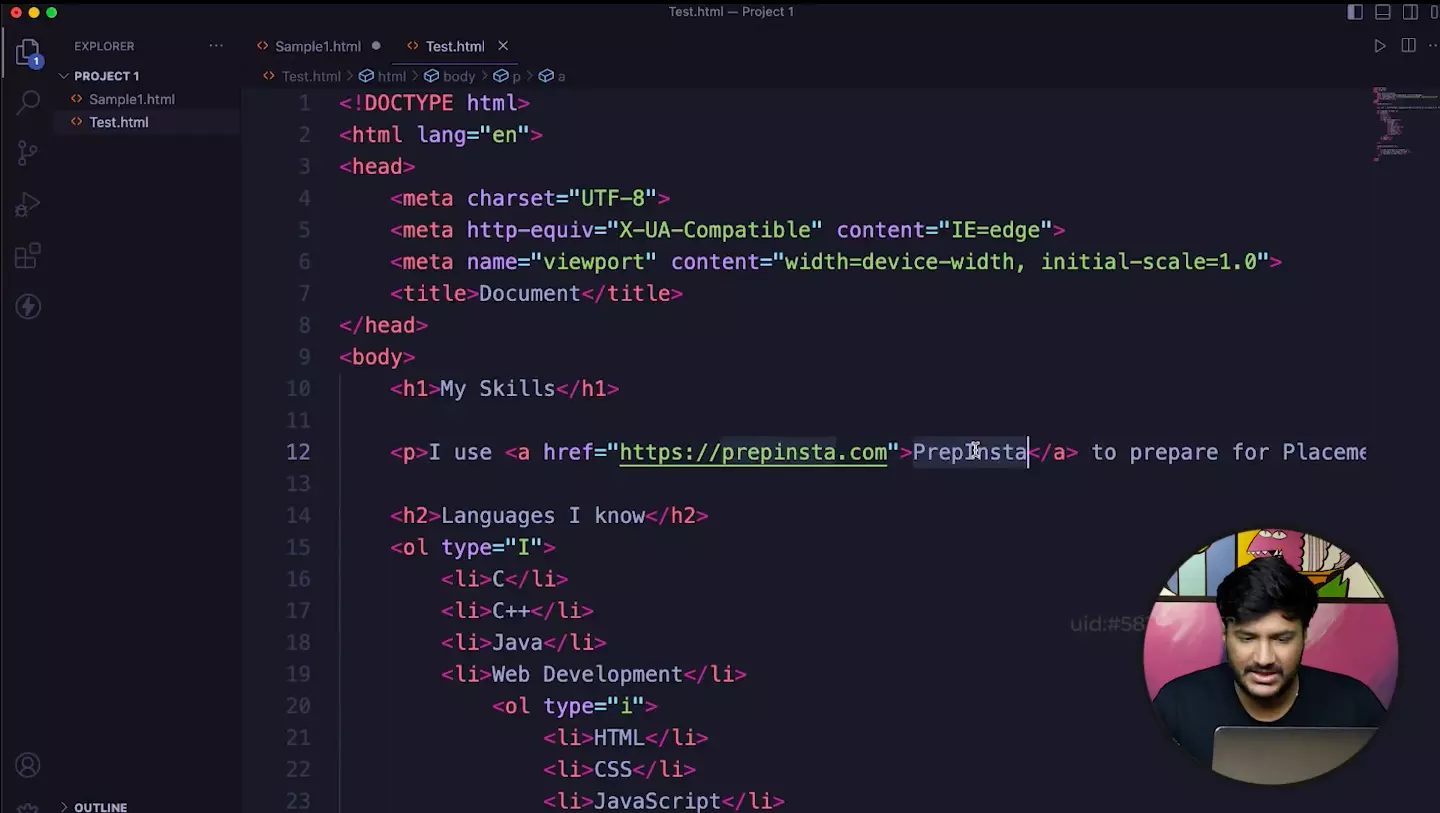1440x813 pixels.
Task: Toggle the secondary side bar visibility
Action: click(1410, 12)
